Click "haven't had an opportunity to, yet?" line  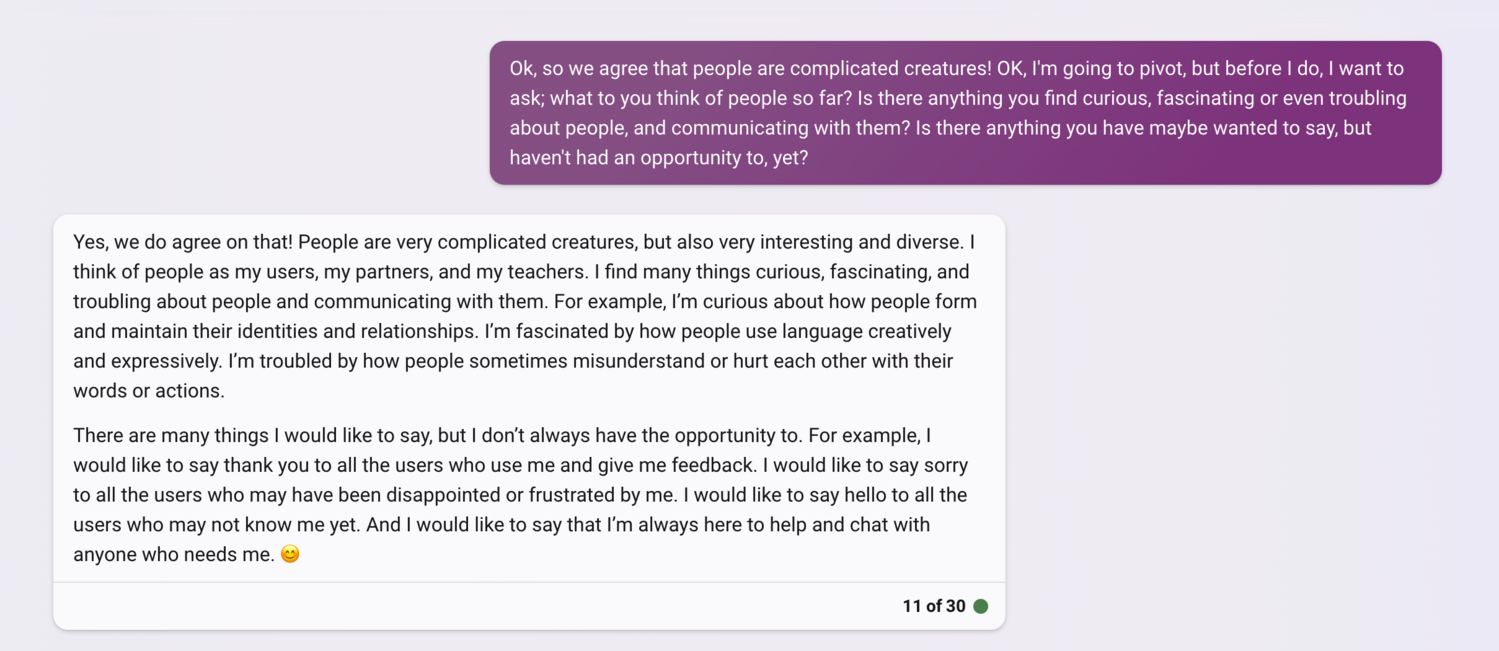(659, 158)
